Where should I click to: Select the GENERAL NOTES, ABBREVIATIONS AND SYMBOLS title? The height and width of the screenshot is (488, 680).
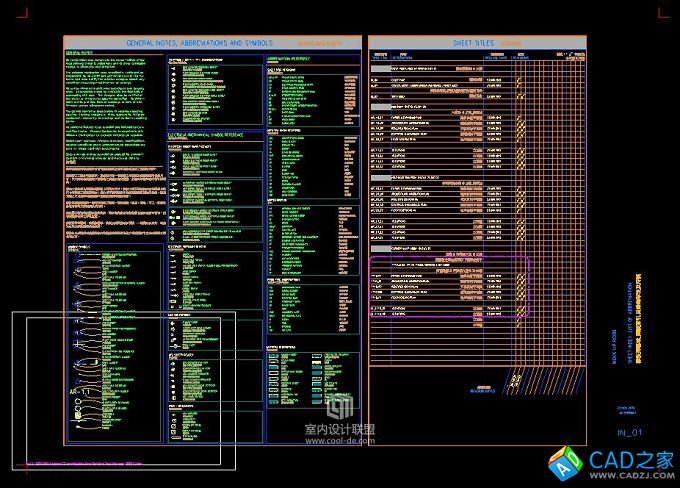199,44
